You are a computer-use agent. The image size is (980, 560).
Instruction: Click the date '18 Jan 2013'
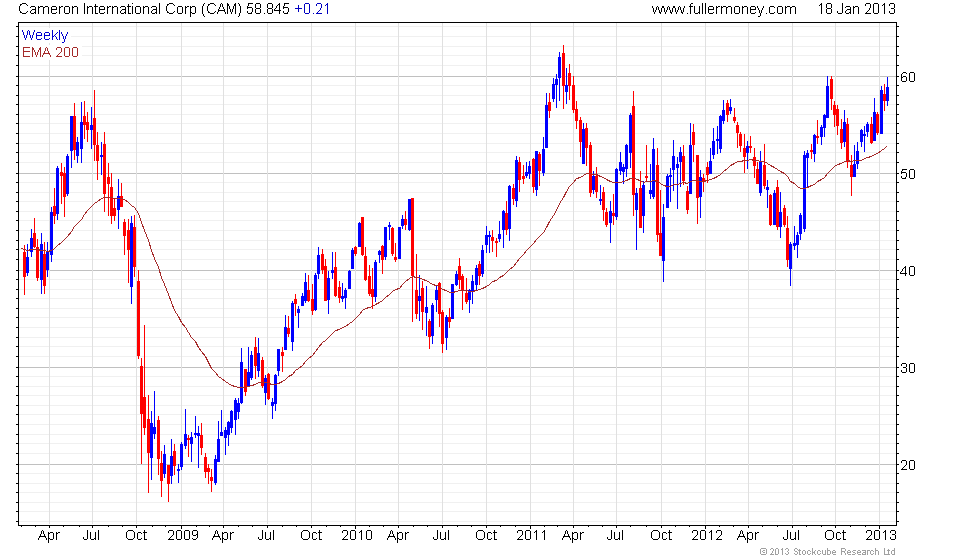(x=856, y=9)
